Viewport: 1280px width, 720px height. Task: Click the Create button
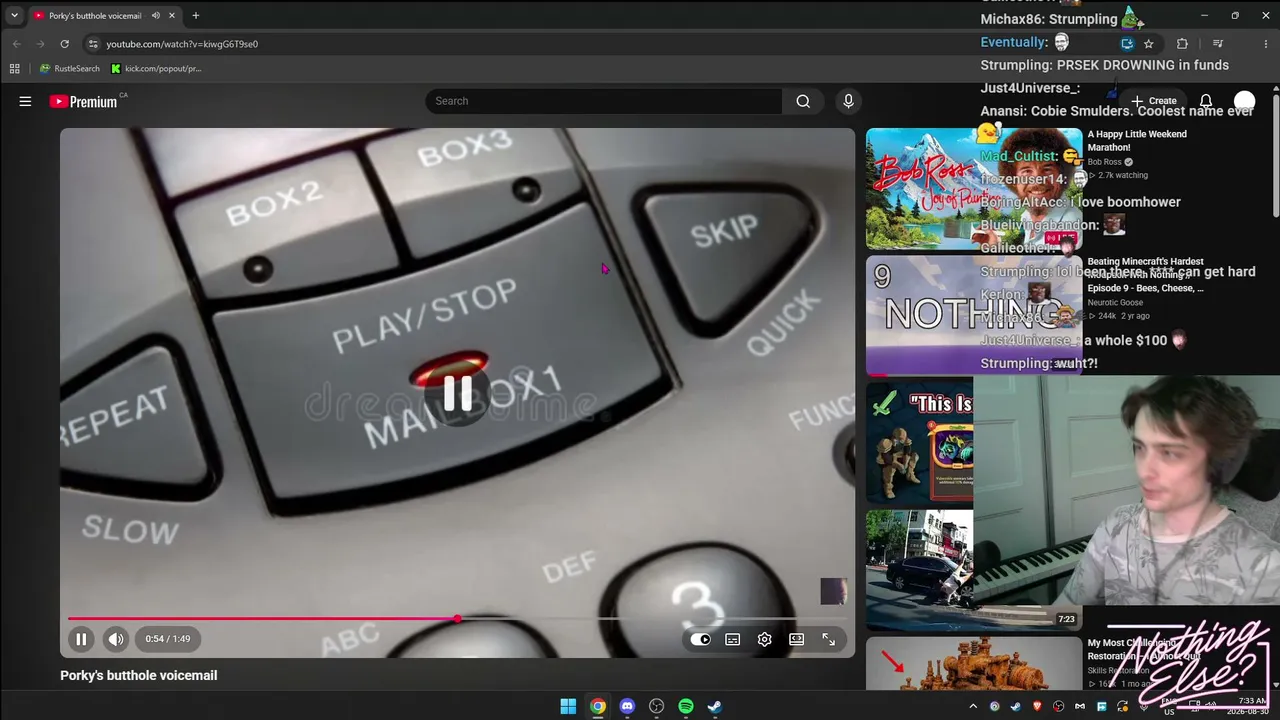[x=1154, y=101]
